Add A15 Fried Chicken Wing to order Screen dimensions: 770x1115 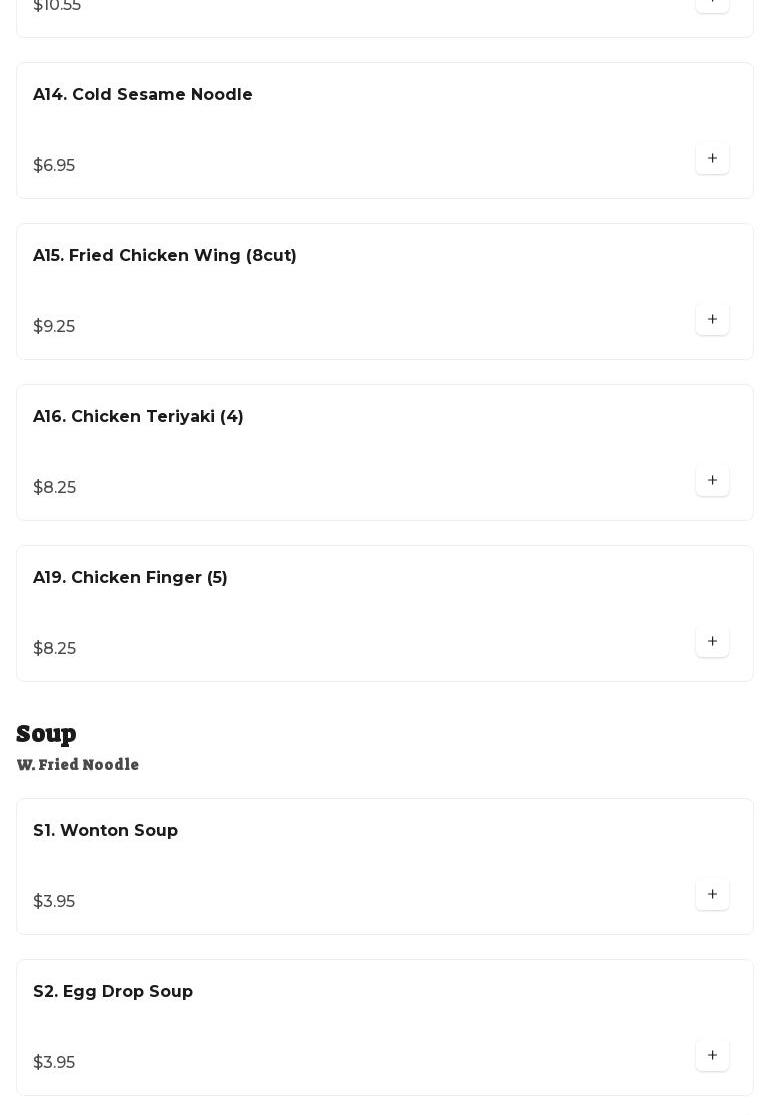click(x=712, y=319)
